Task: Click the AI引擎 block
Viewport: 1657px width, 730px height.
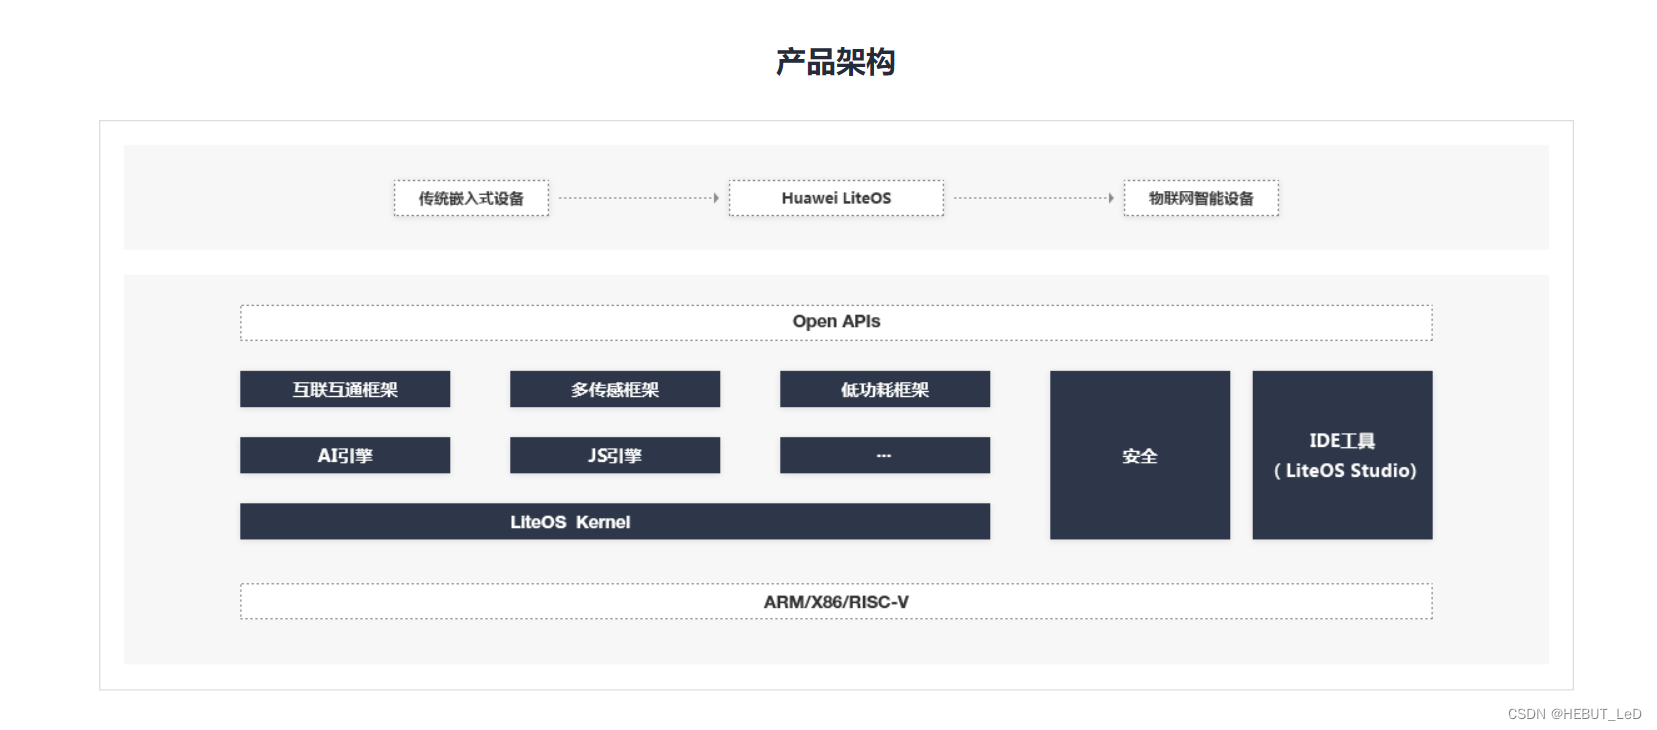Action: point(345,455)
